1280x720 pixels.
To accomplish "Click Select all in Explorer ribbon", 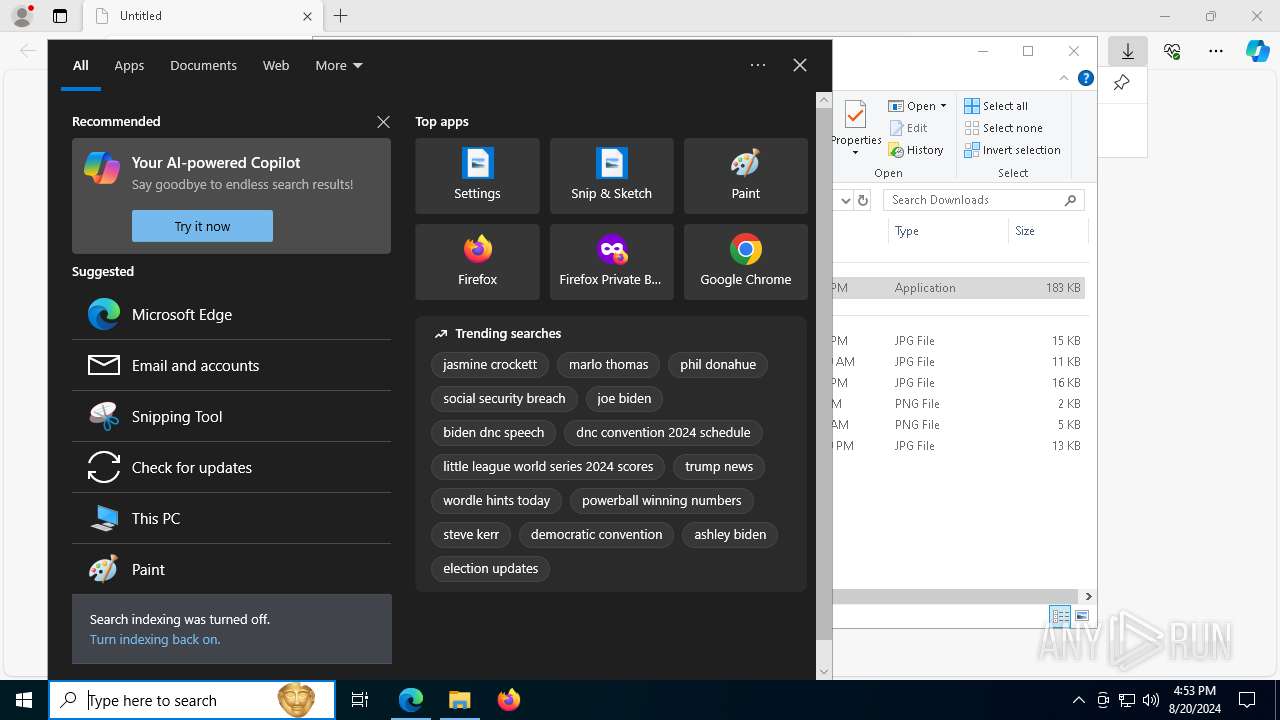I will click(x=996, y=106).
